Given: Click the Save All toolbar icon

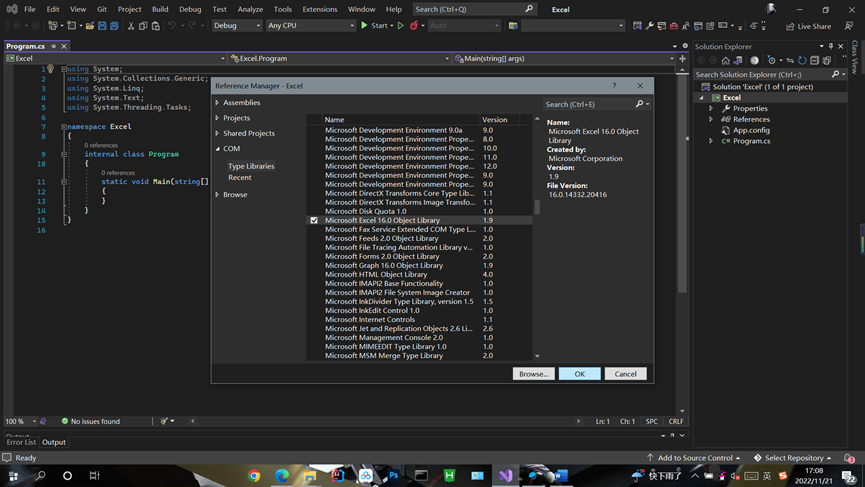Looking at the screenshot, I should (114, 26).
